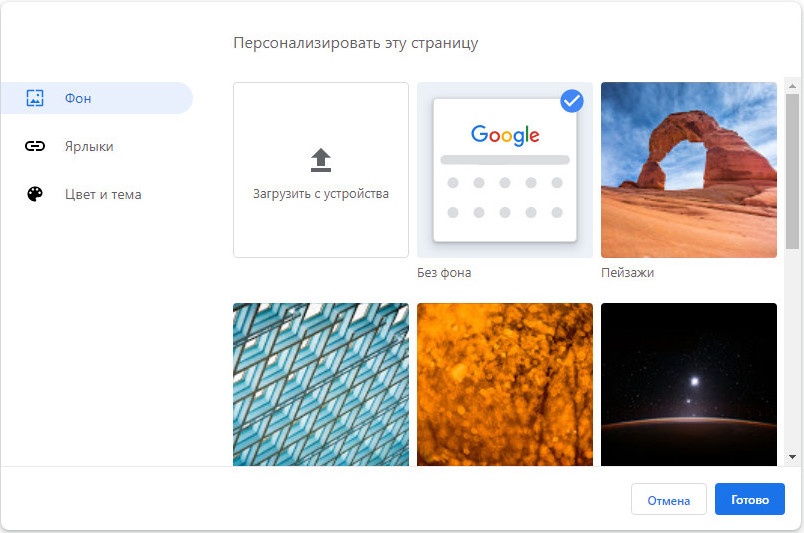Viewport: 804px width, 533px height.
Task: Click the scrollbar down arrow
Action: click(x=792, y=457)
